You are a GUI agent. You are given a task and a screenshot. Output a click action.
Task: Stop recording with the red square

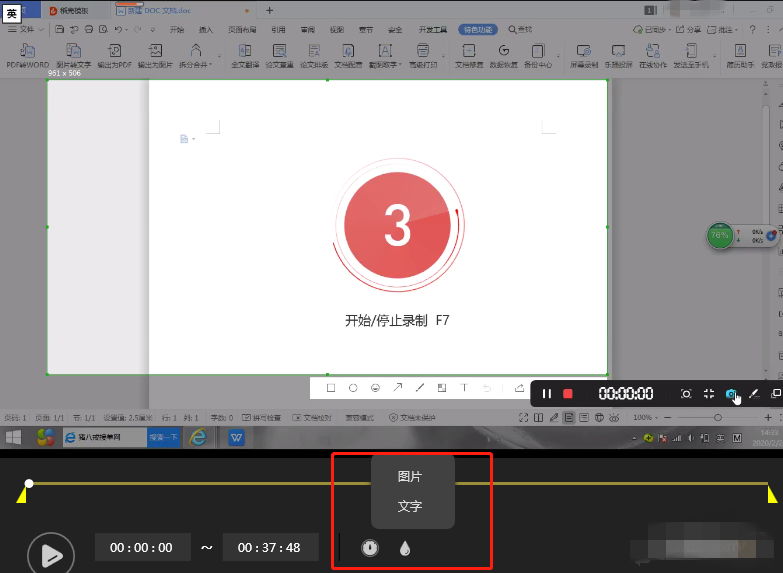(x=568, y=394)
